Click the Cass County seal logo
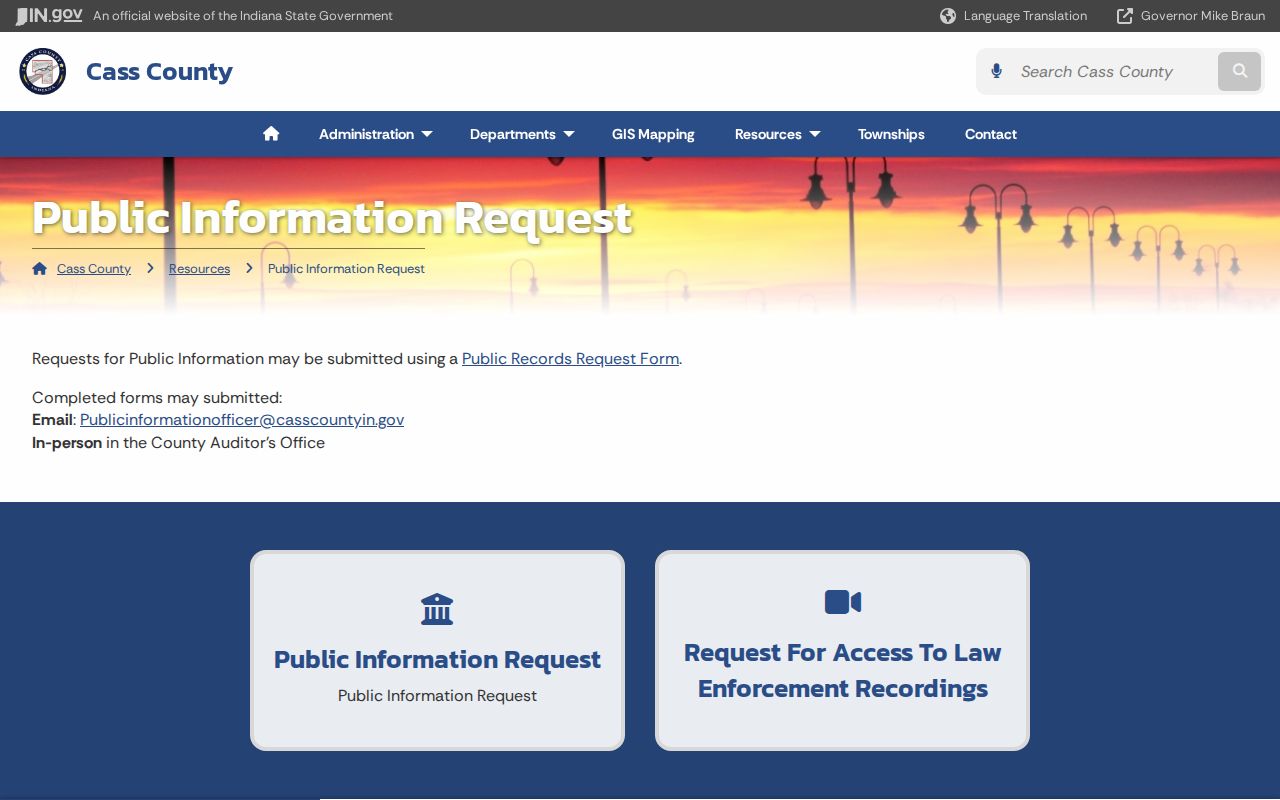1280x800 pixels. [43, 72]
